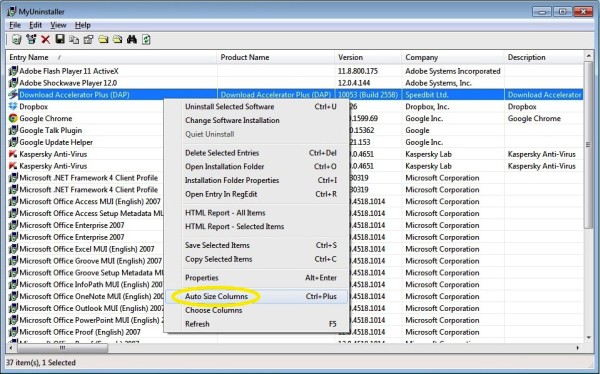Select Choose Columns in context menu

[x=257, y=310]
